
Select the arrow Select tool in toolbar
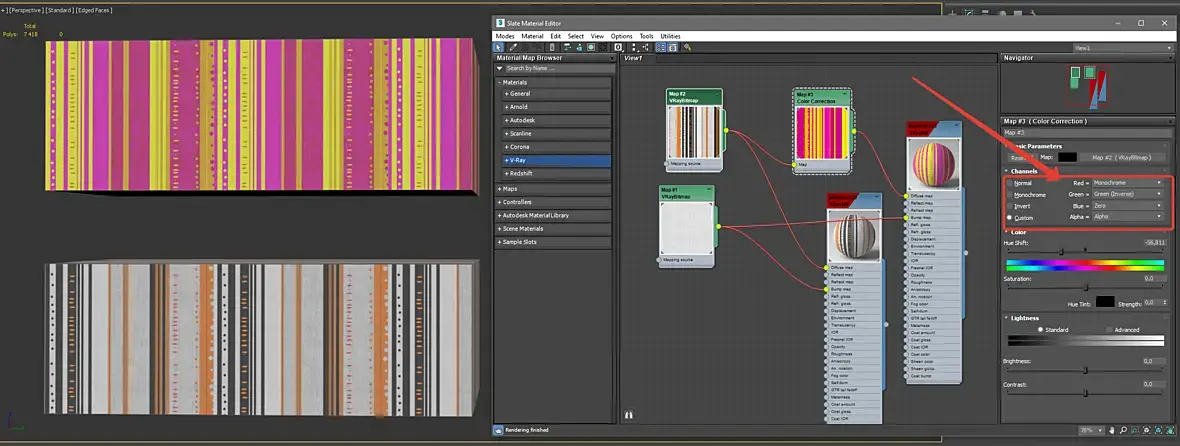point(498,47)
